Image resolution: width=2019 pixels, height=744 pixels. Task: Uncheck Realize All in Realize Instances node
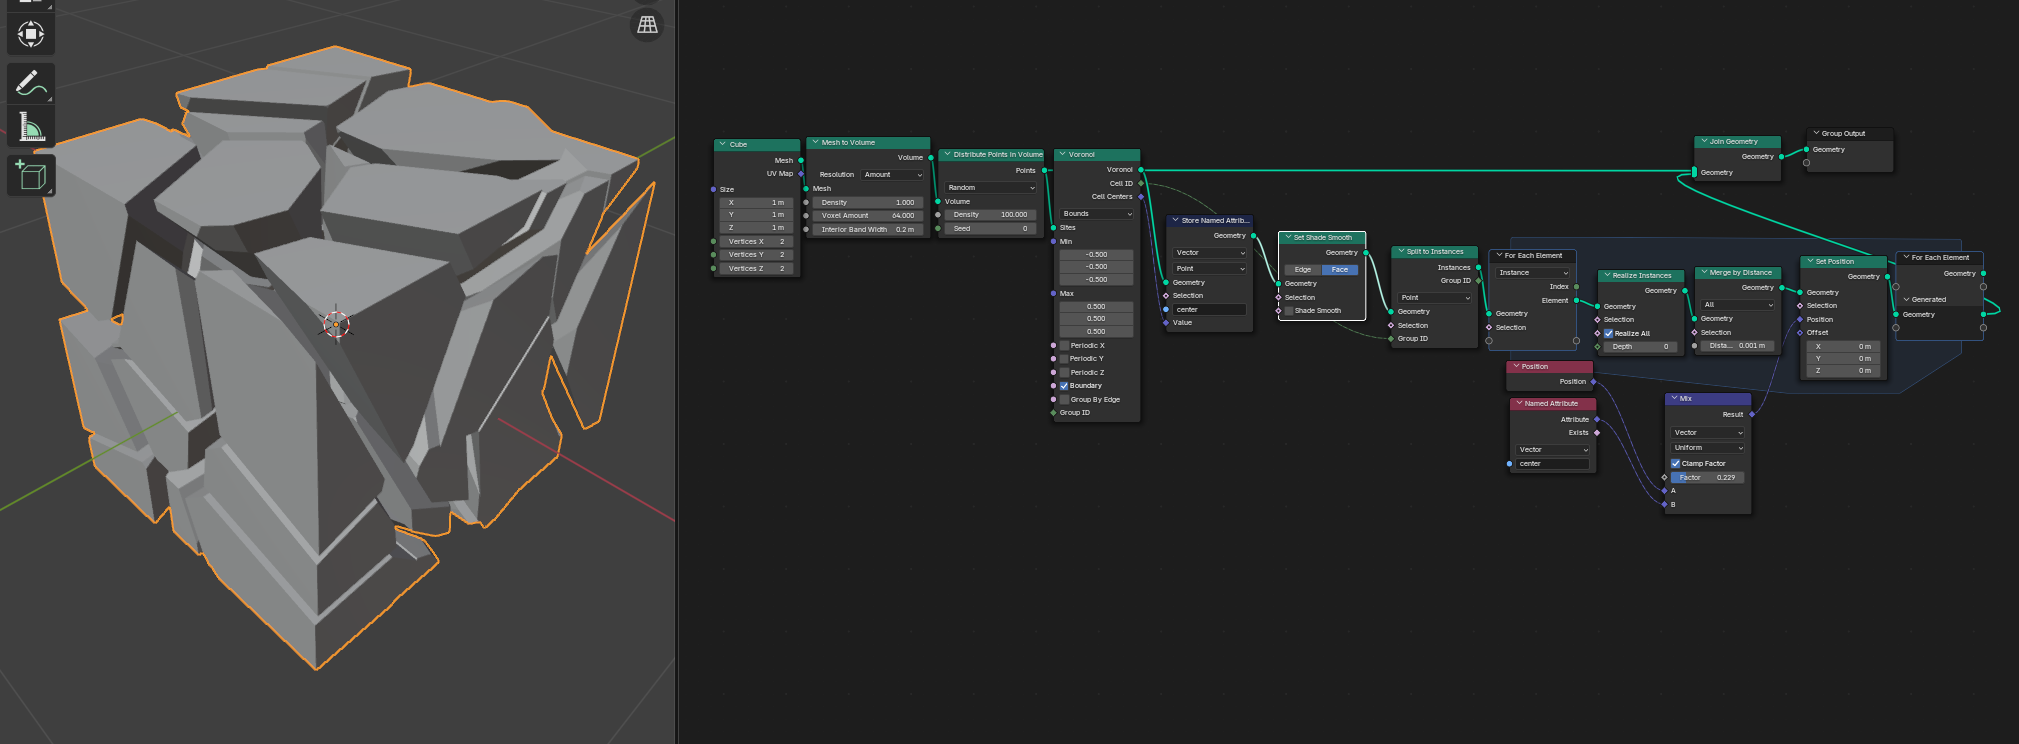point(1608,334)
